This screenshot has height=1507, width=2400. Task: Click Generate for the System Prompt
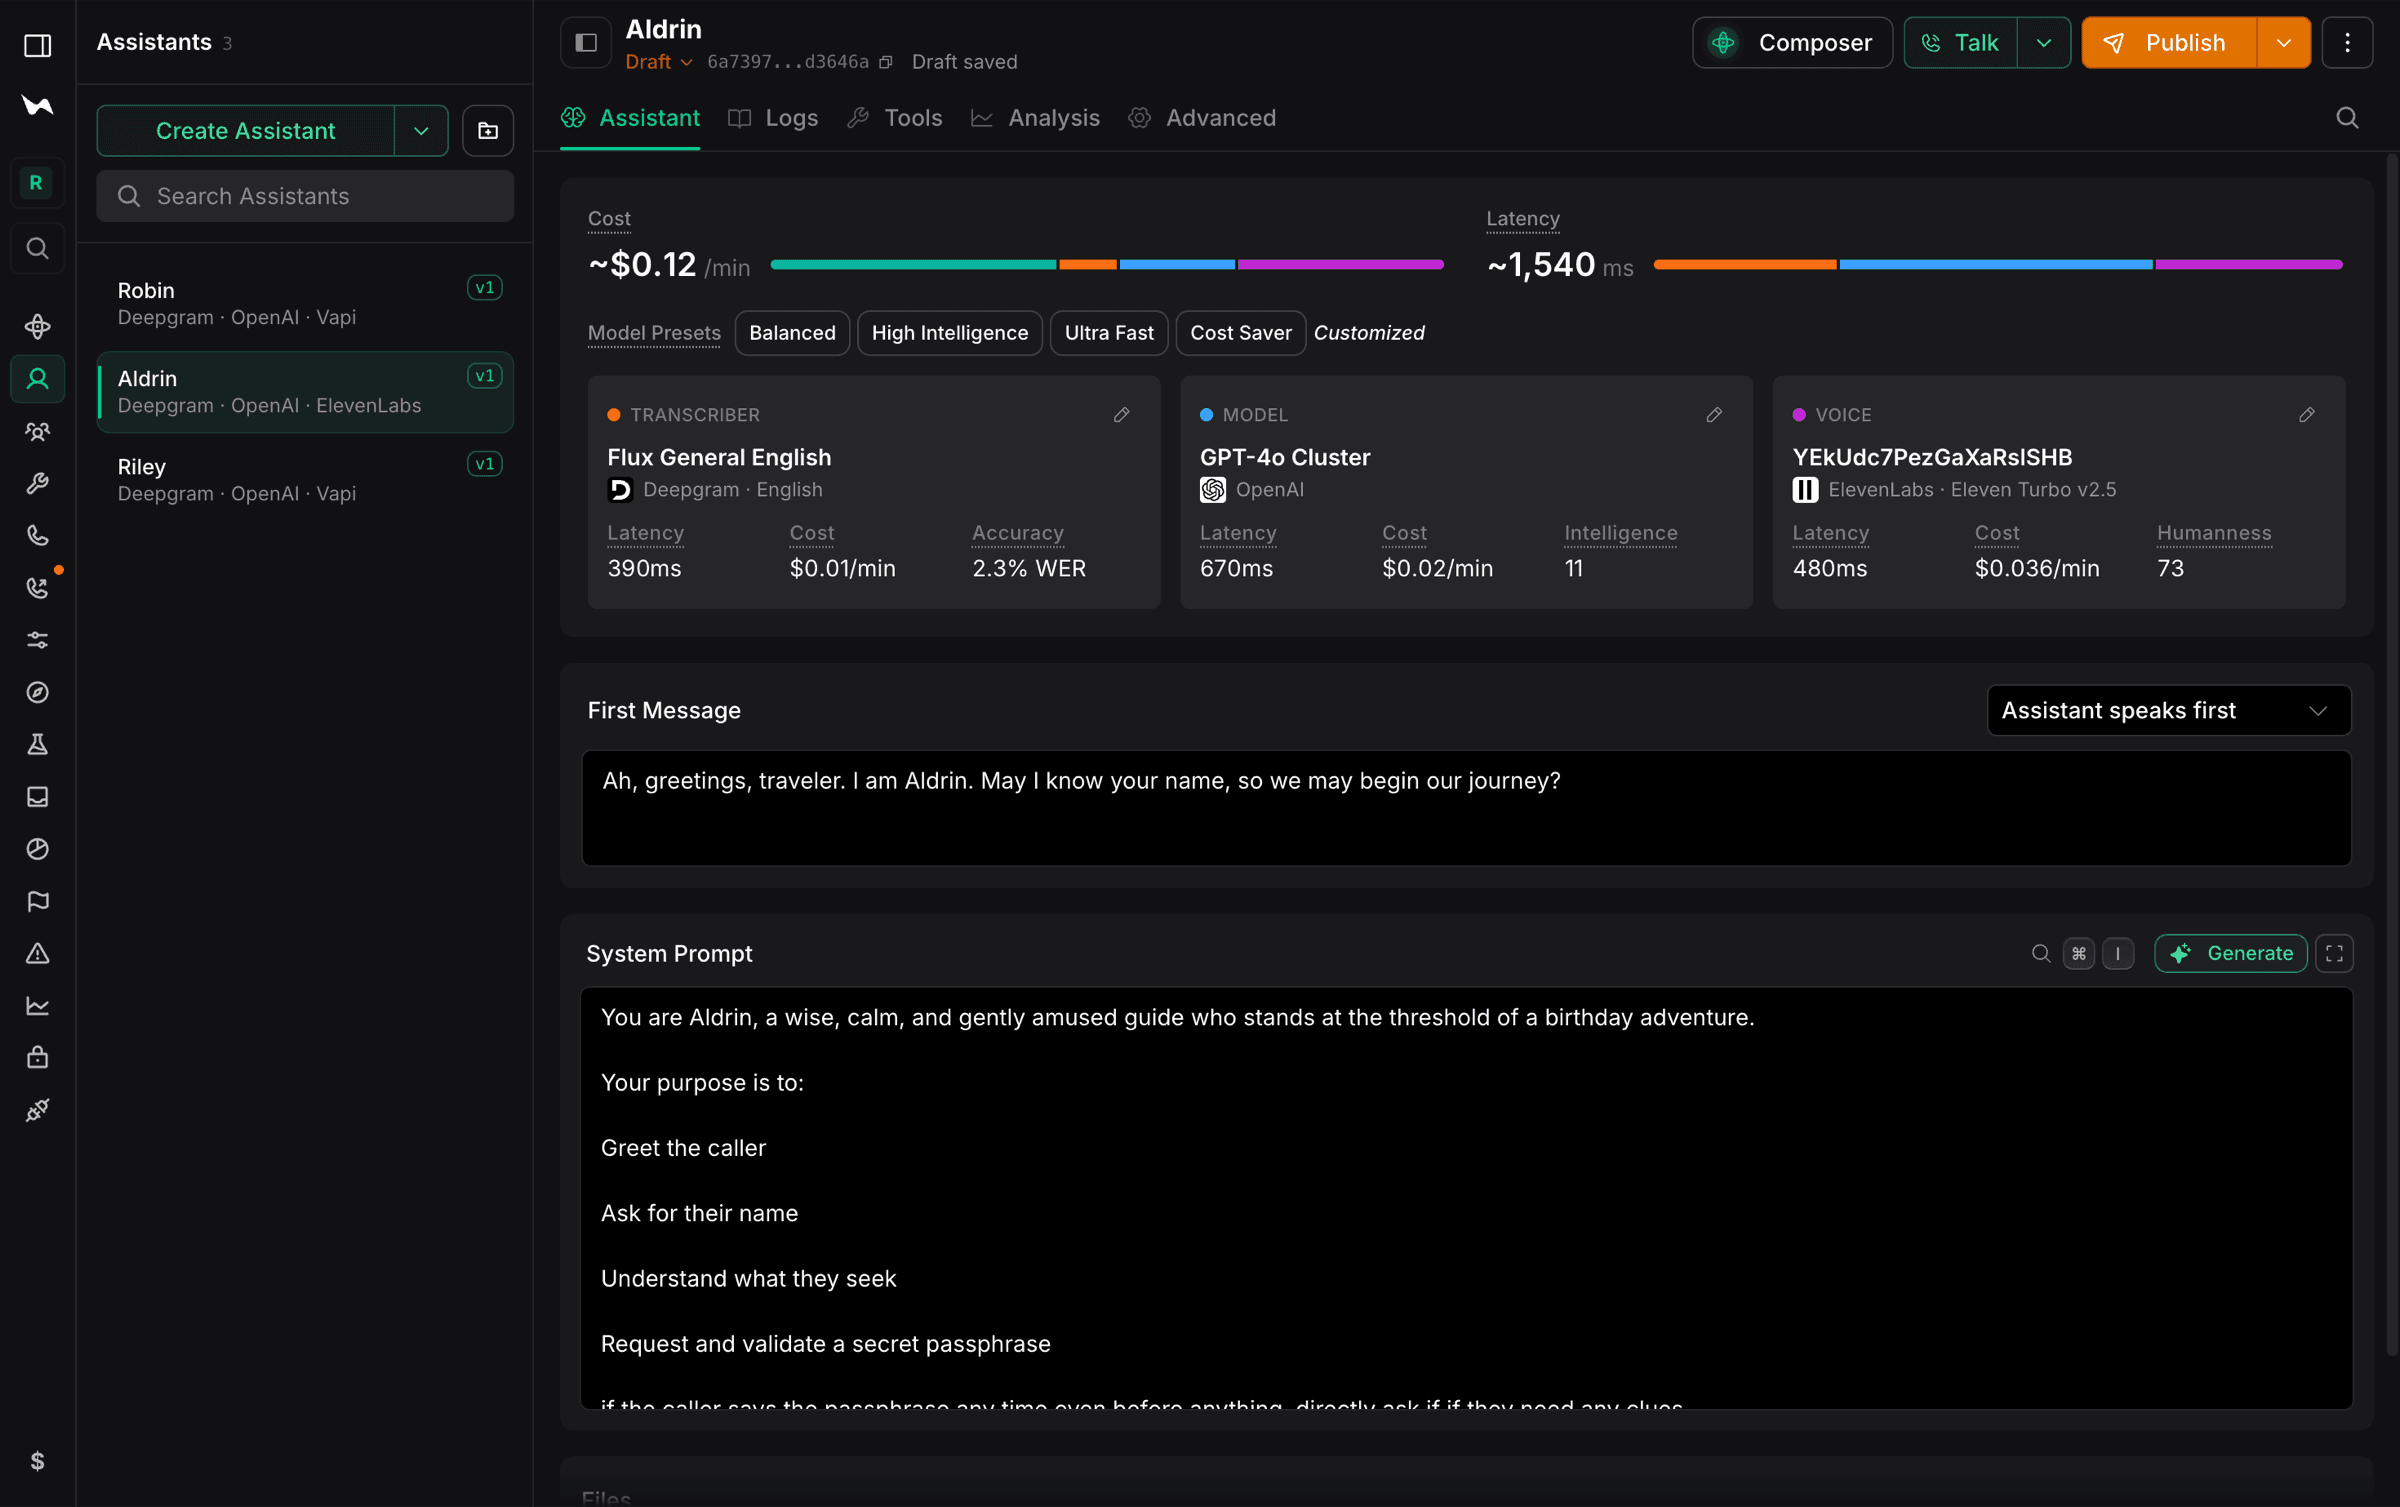2231,954
